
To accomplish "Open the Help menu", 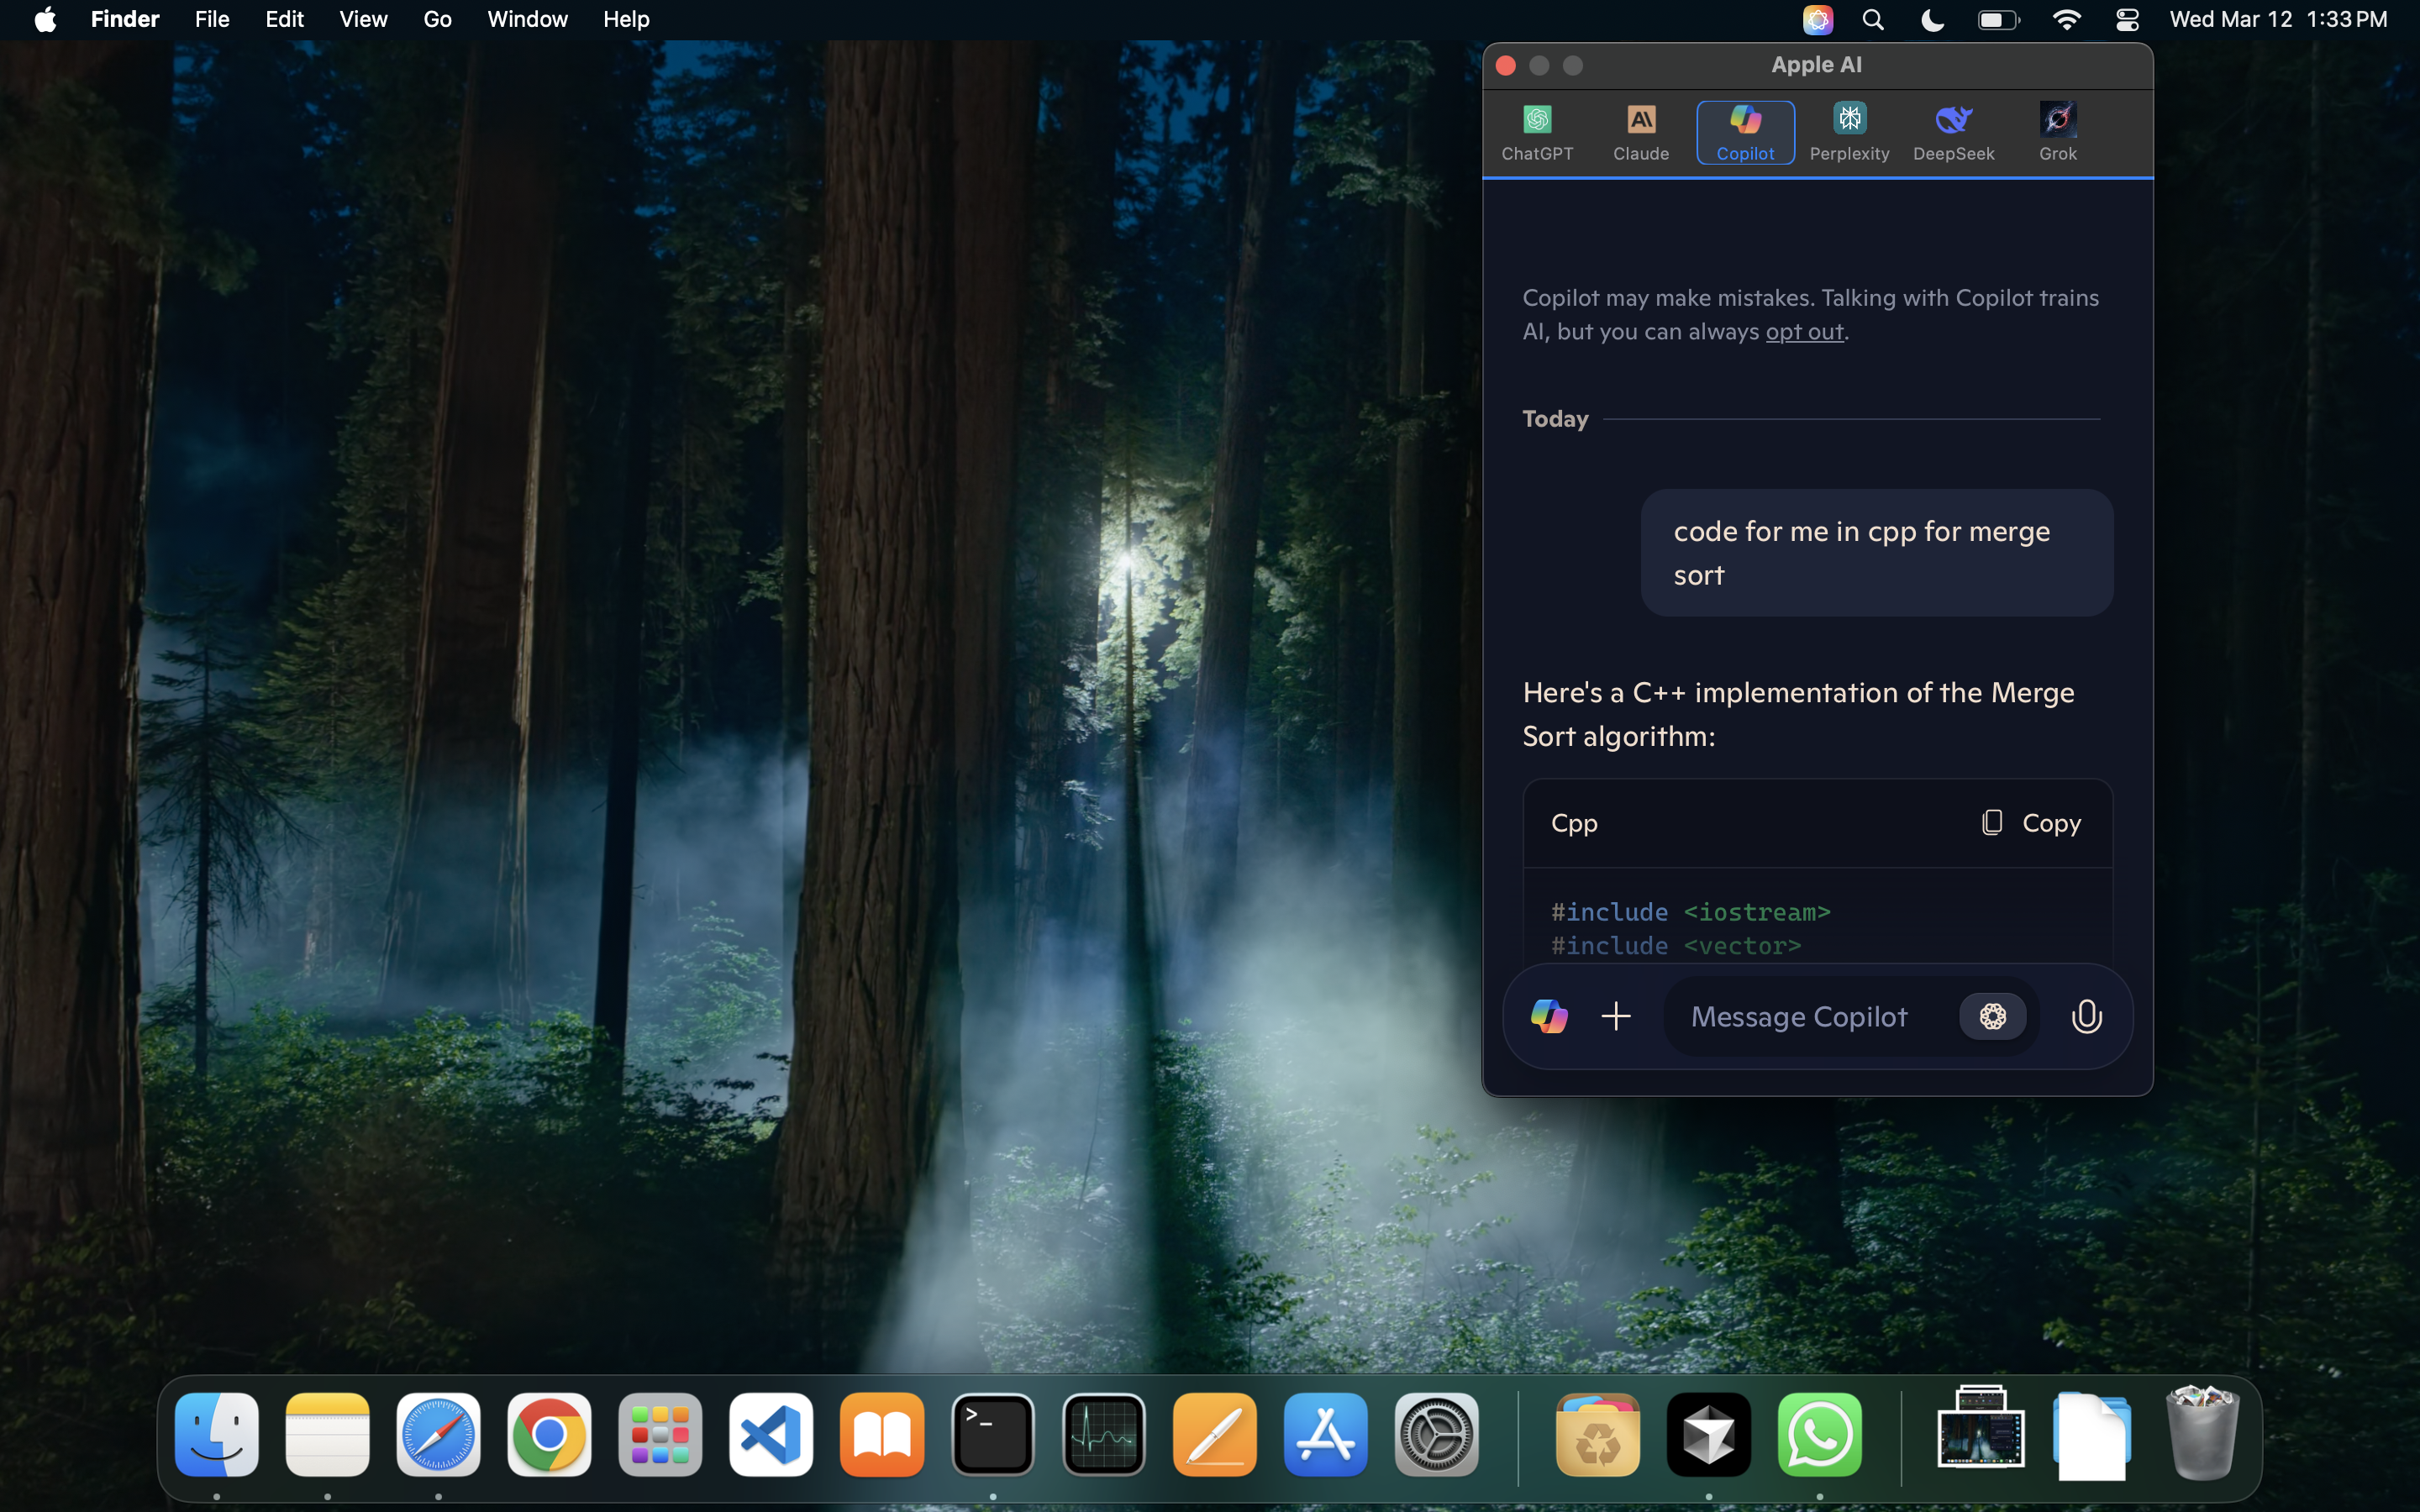I will [x=626, y=20].
